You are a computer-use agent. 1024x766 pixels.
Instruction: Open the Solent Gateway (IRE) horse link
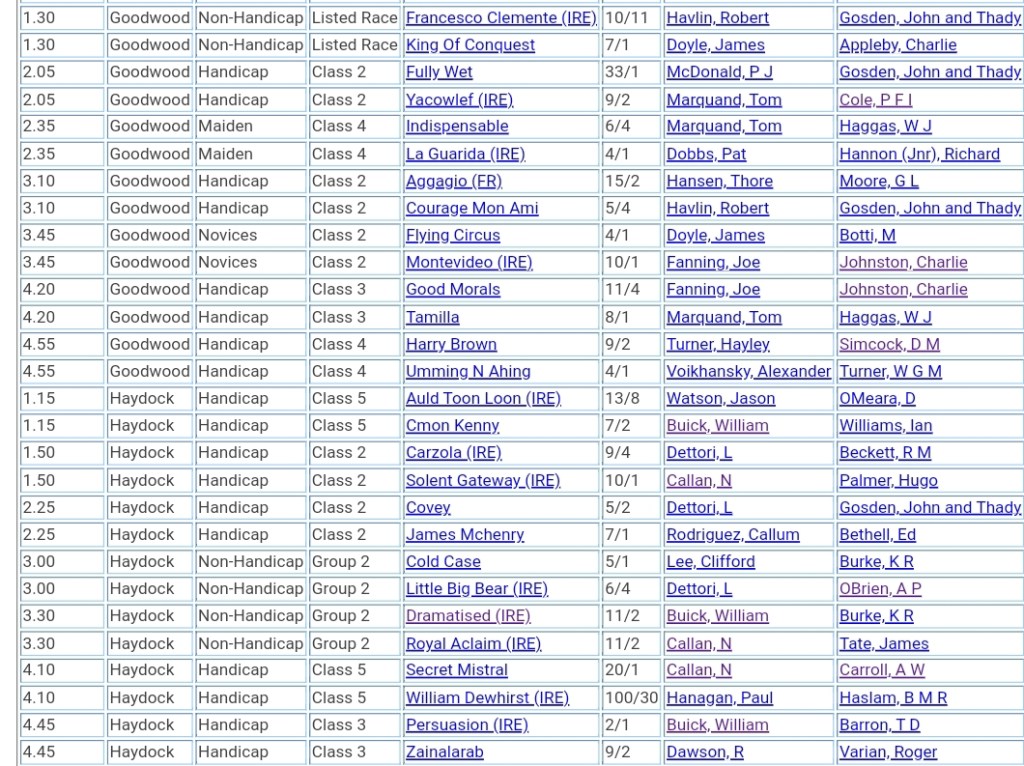click(x=482, y=480)
